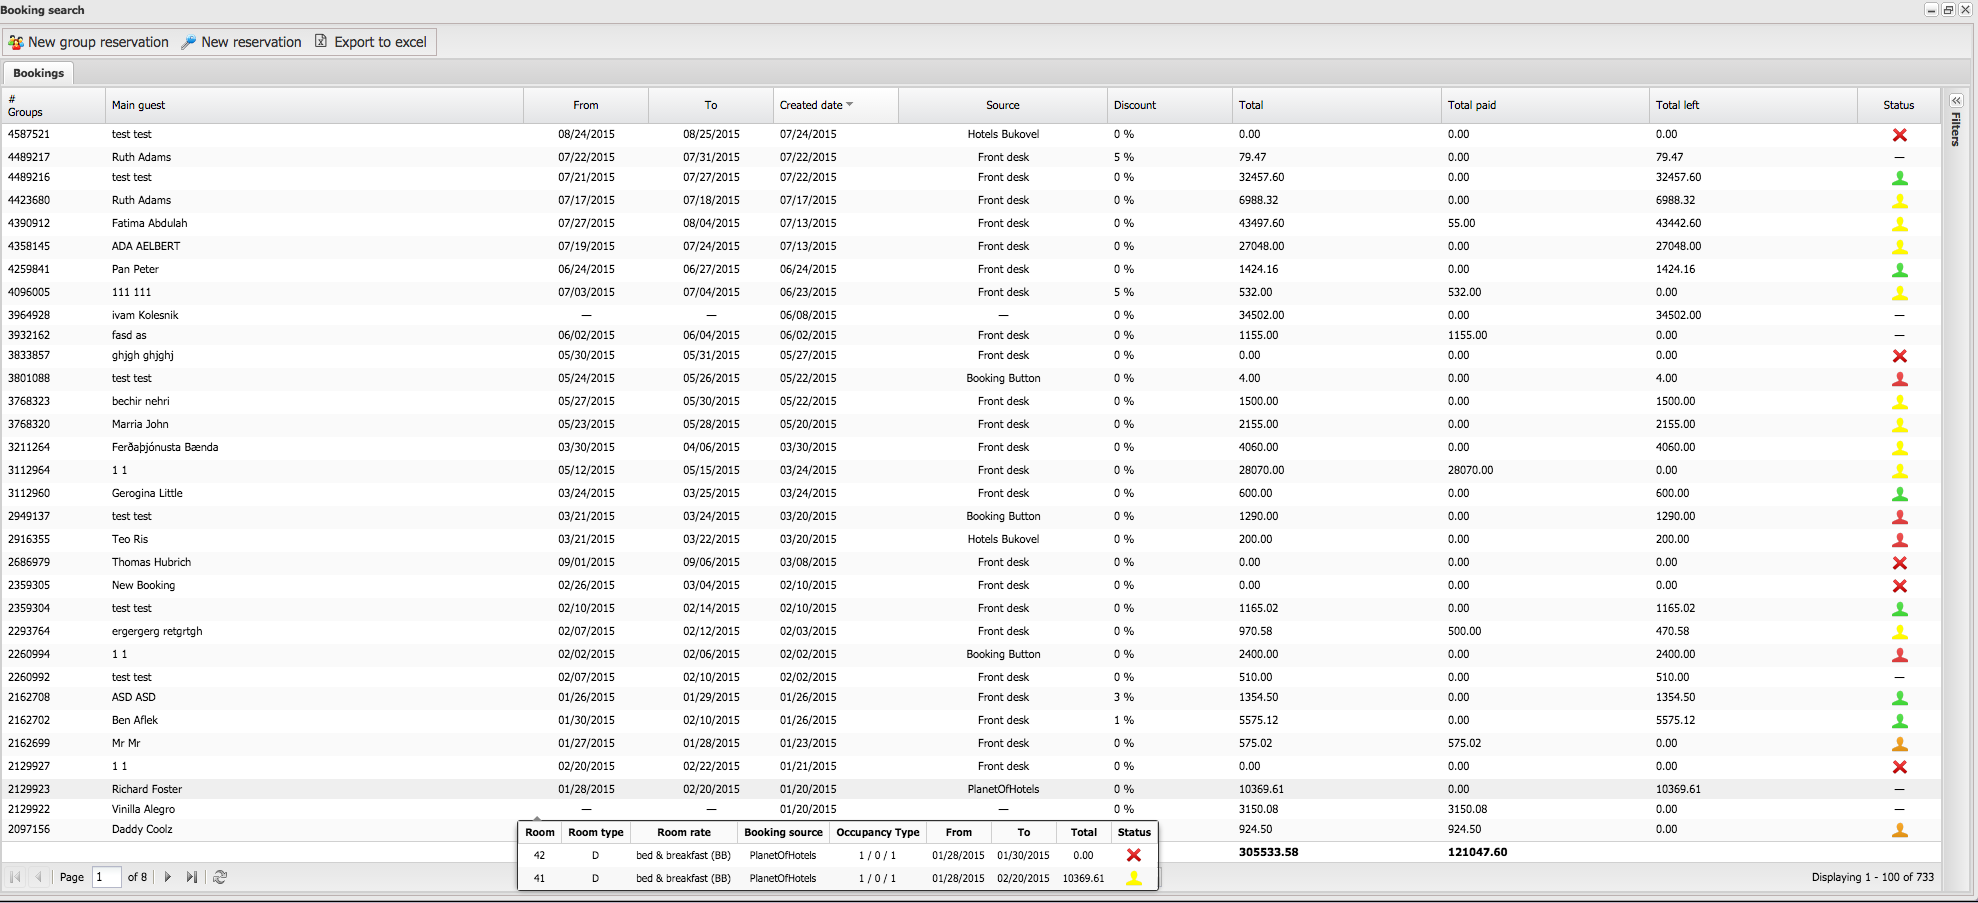Select ivam Kolesnik guest name
The height and width of the screenshot is (903, 1978).
click(145, 315)
